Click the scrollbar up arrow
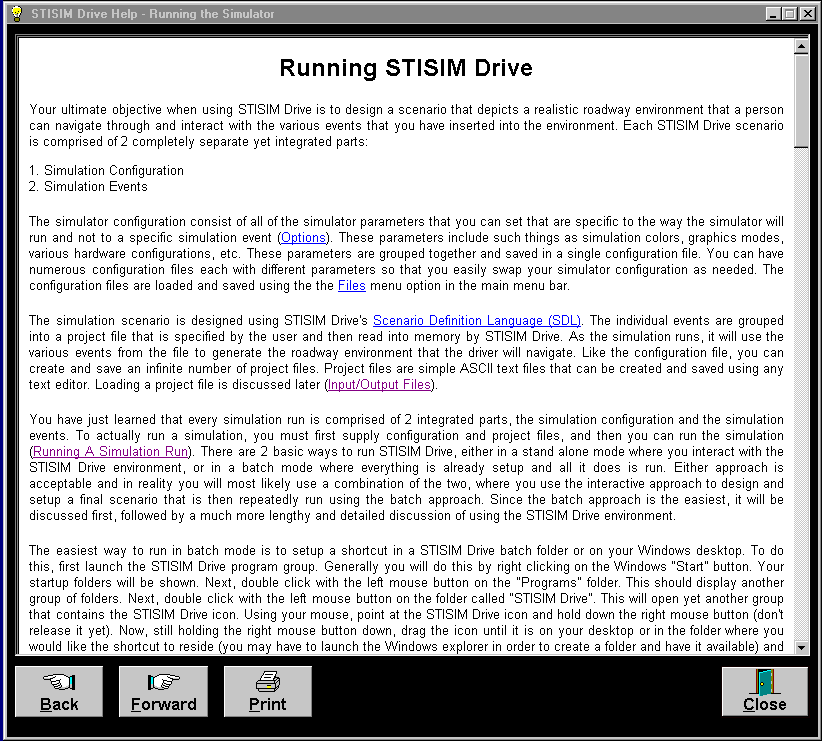The image size is (822, 741). pyautogui.click(x=800, y=45)
